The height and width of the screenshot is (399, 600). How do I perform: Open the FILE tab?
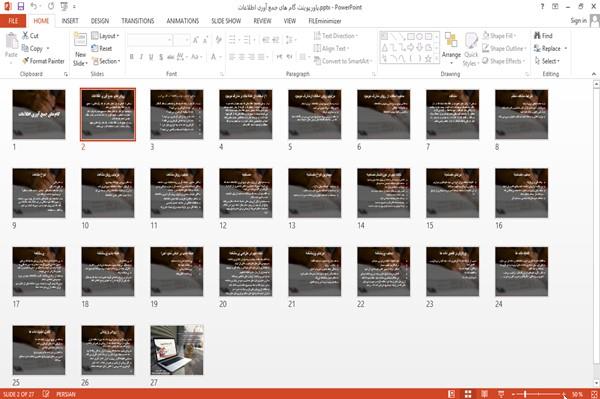point(13,21)
